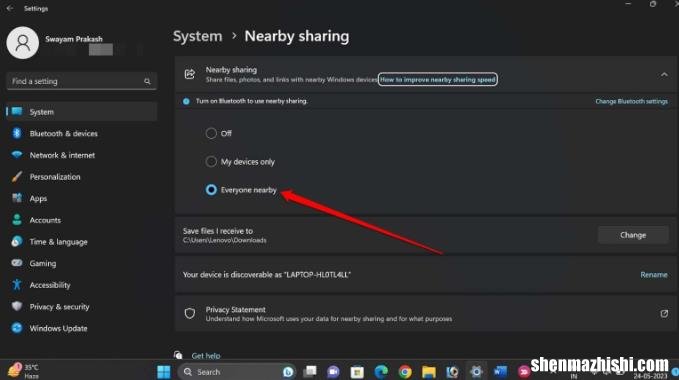Go to Time & language

81,242
